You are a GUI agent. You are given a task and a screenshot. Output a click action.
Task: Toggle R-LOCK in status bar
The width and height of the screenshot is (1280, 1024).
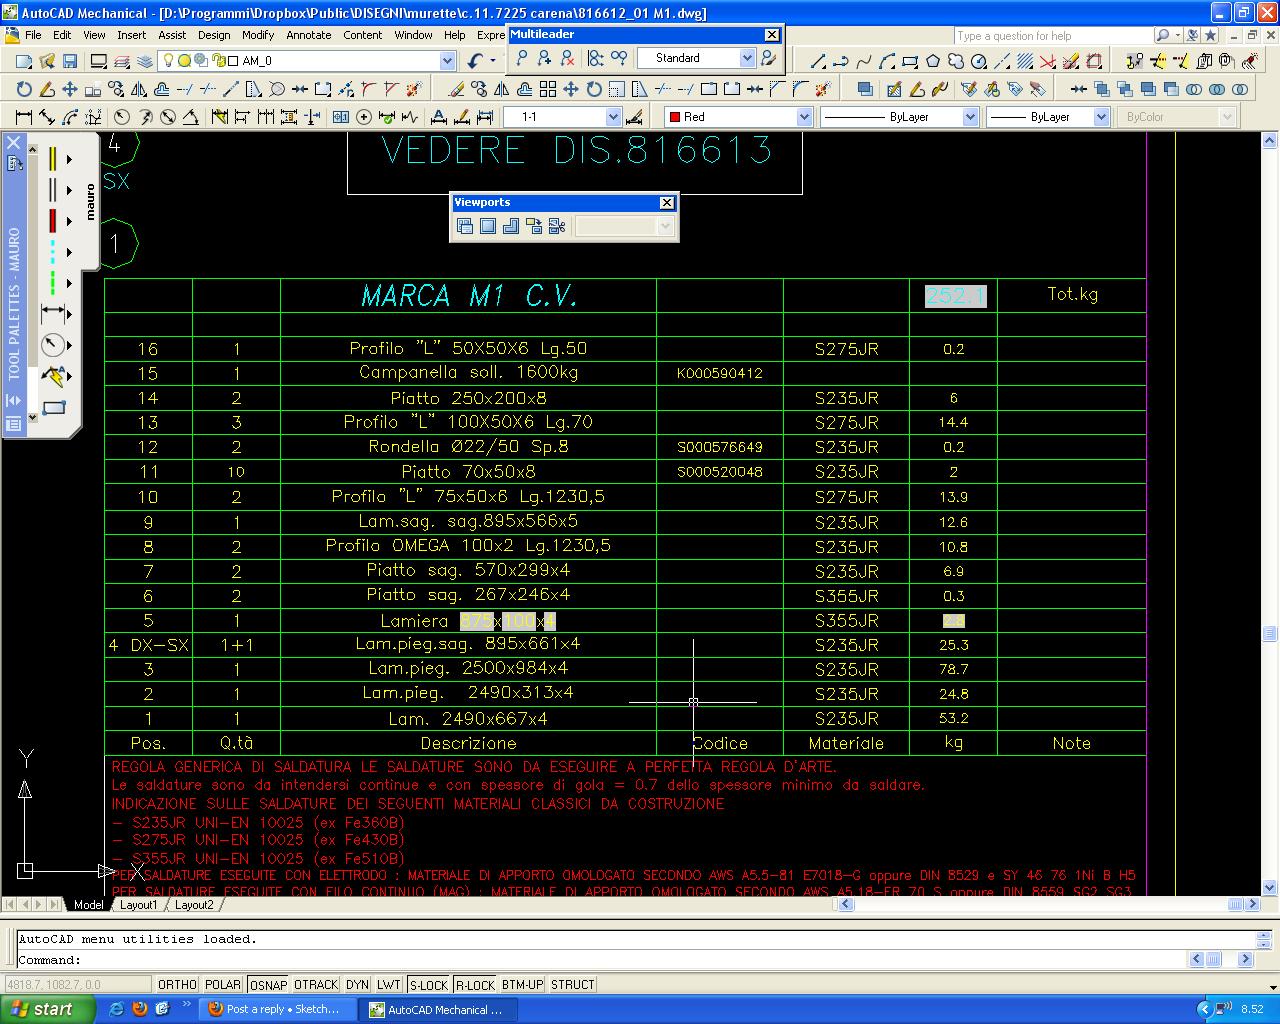pyautogui.click(x=475, y=985)
